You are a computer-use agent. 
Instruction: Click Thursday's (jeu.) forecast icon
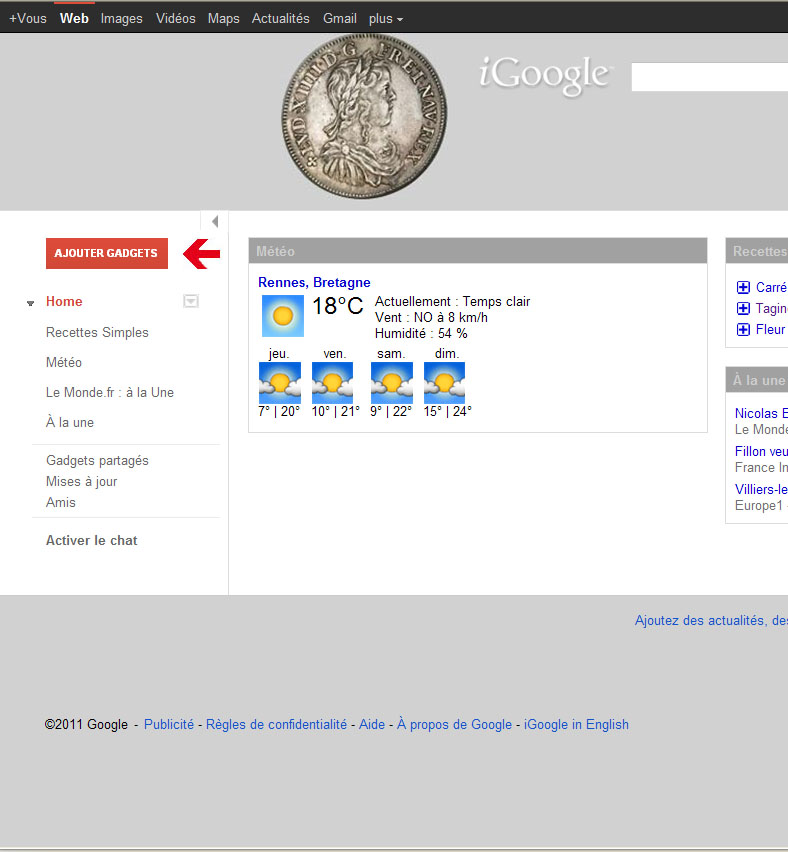tap(279, 383)
